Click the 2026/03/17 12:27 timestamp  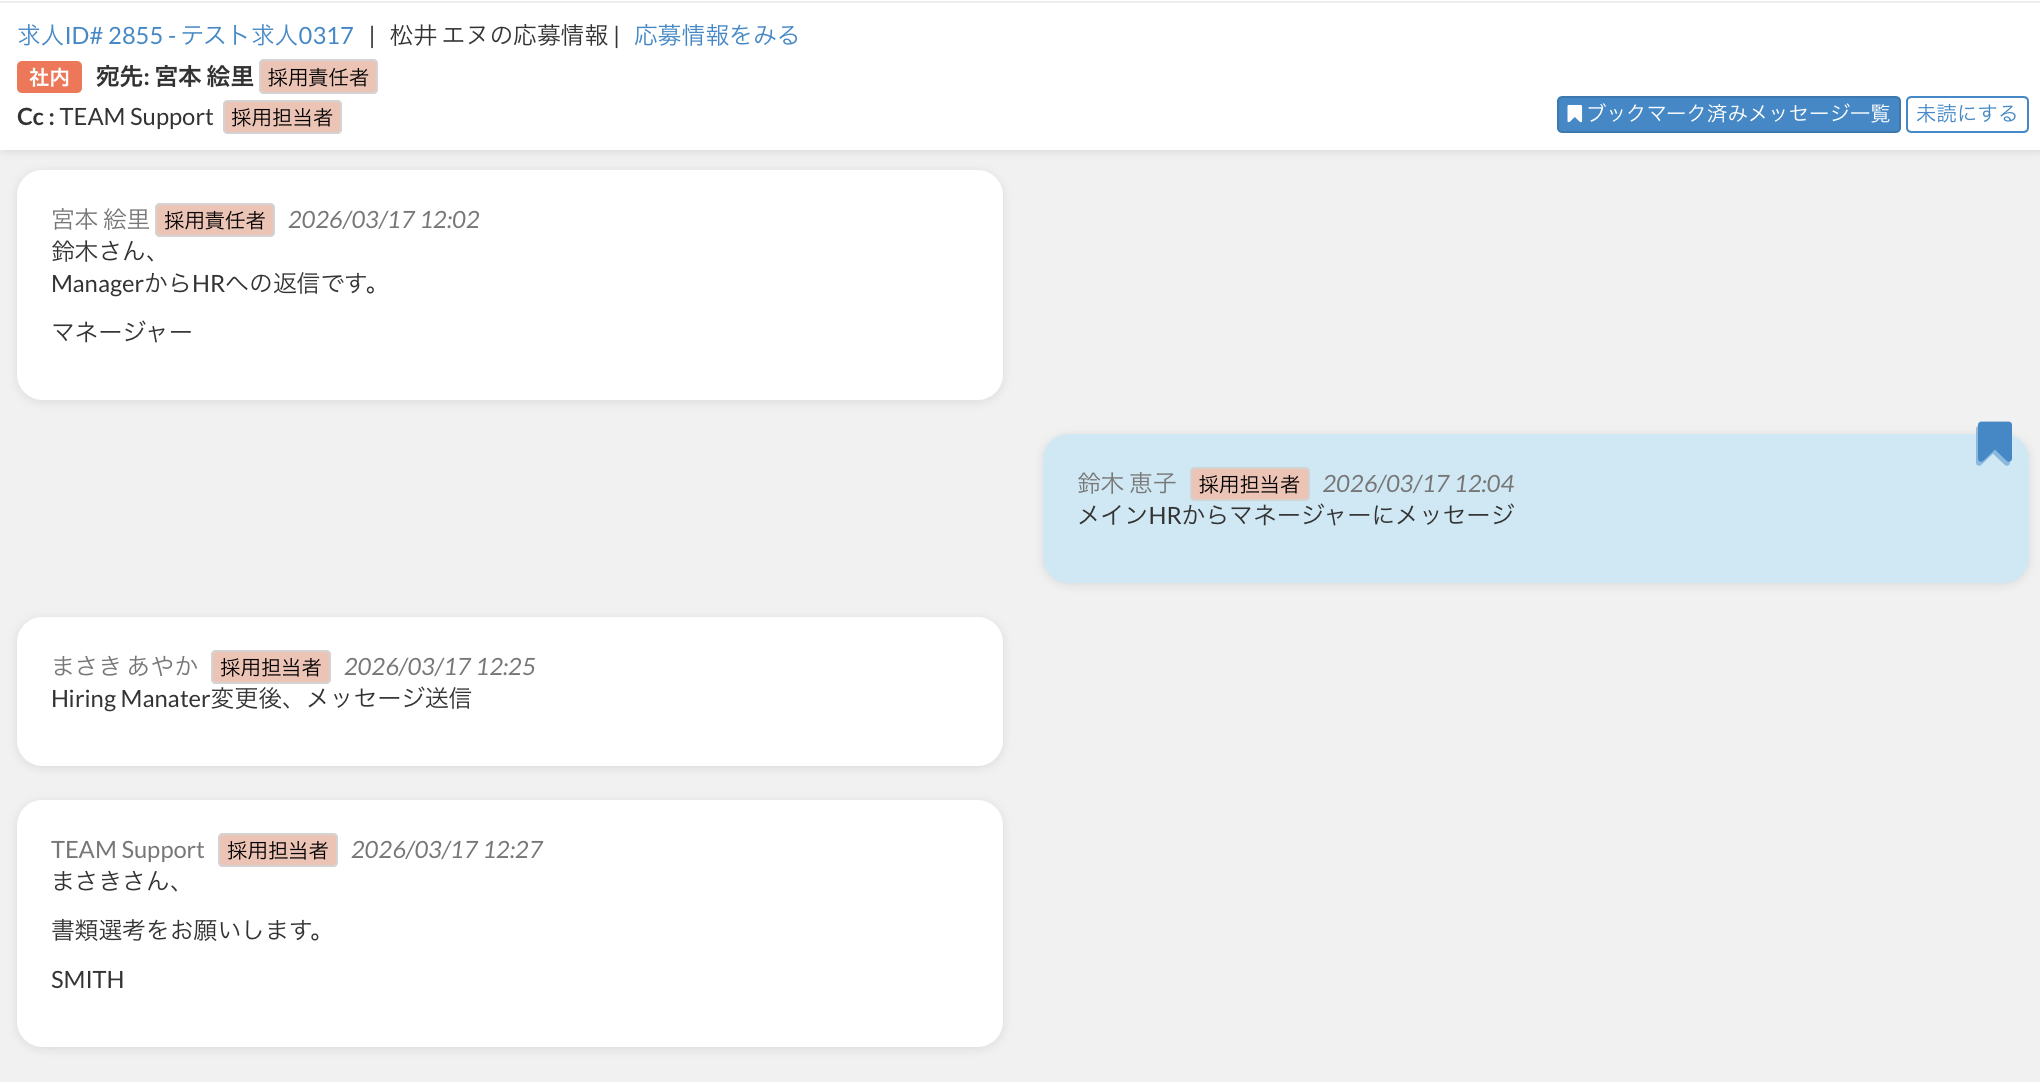coord(447,850)
